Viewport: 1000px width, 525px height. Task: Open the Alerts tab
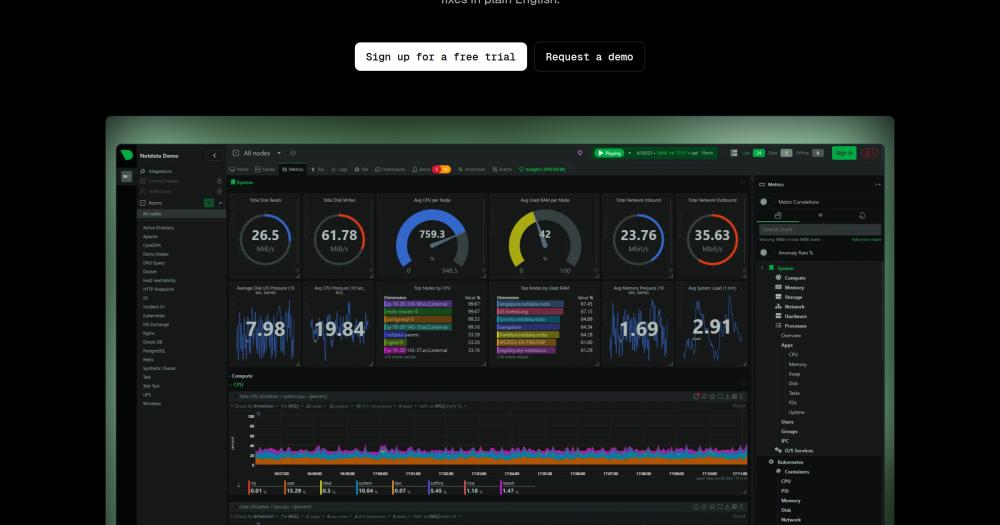[421, 170]
